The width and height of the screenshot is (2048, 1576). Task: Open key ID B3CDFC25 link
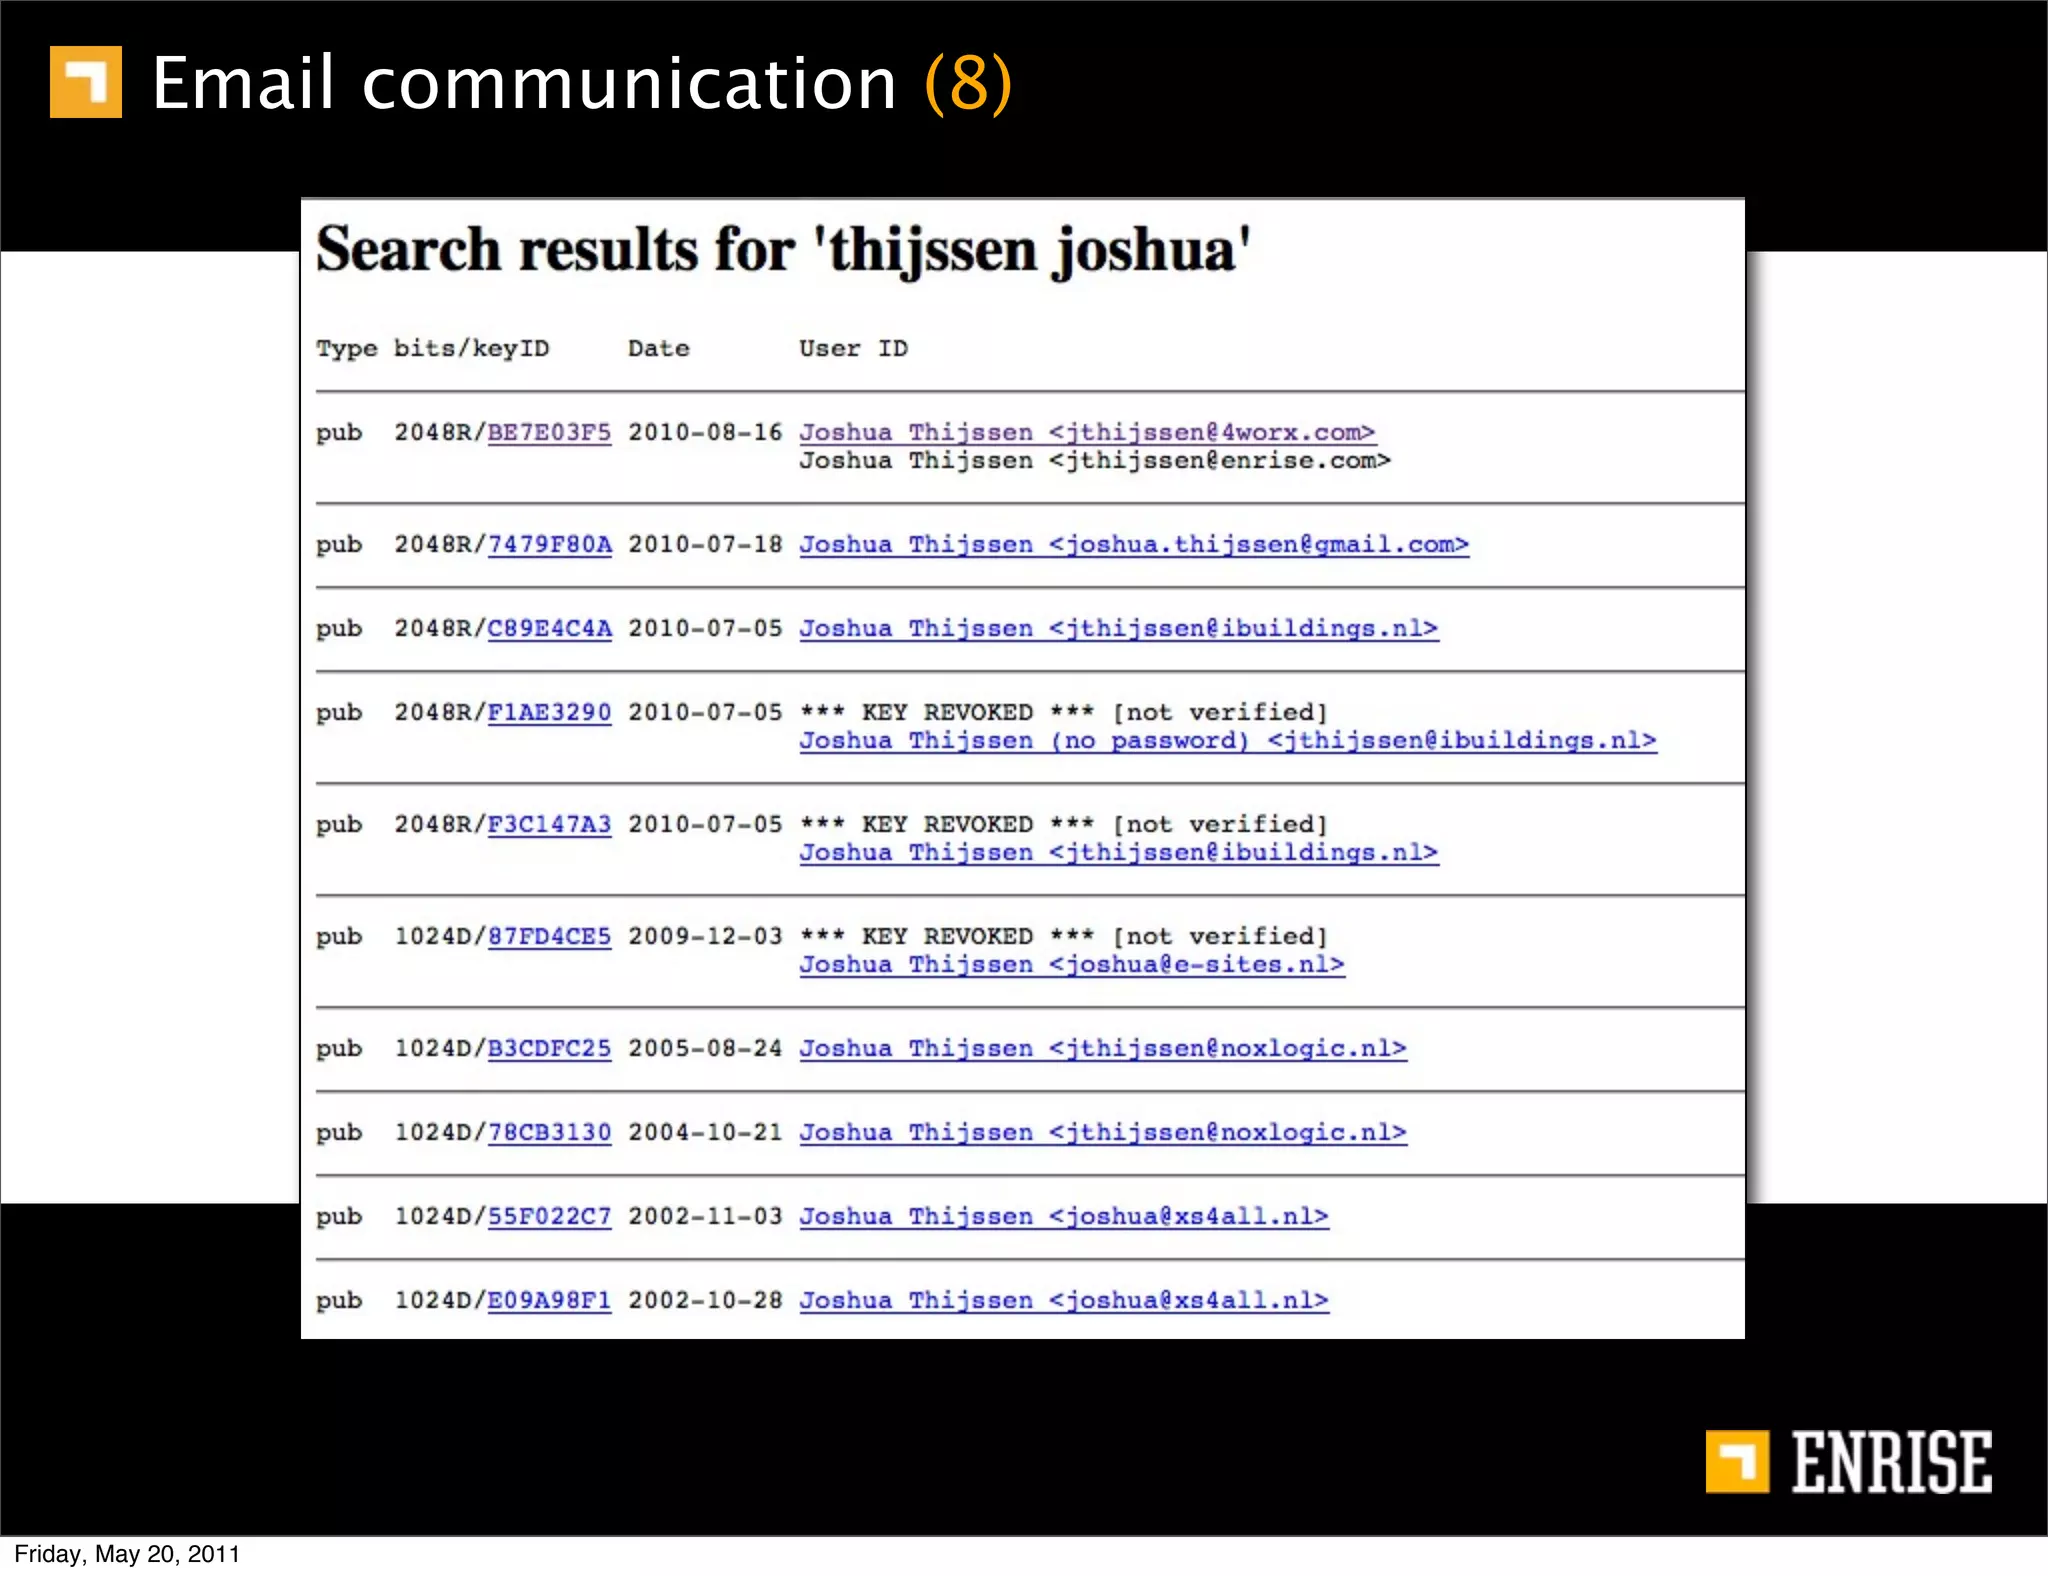pyautogui.click(x=549, y=1048)
